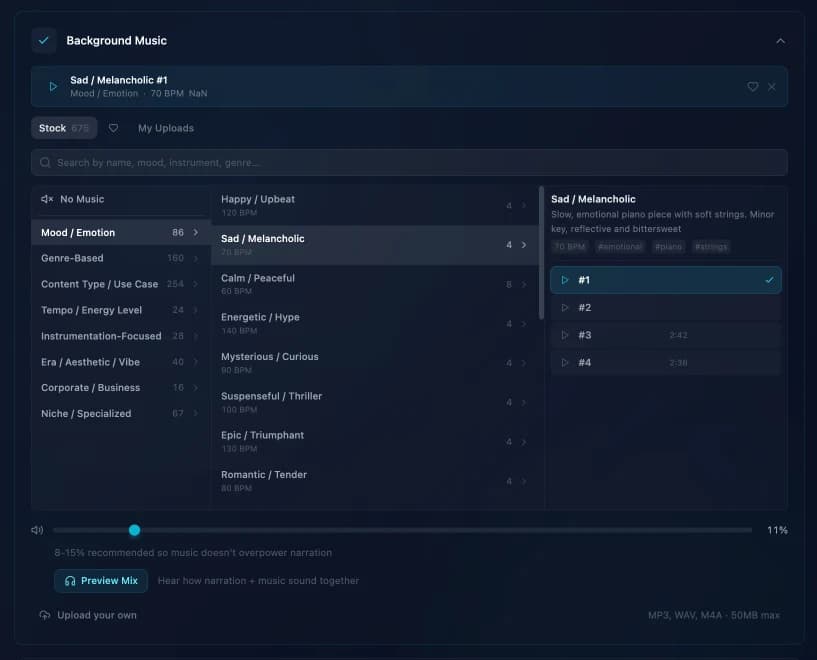Screen dimensions: 817x660
Task: Click the 70 BPM tag
Action: [570, 247]
